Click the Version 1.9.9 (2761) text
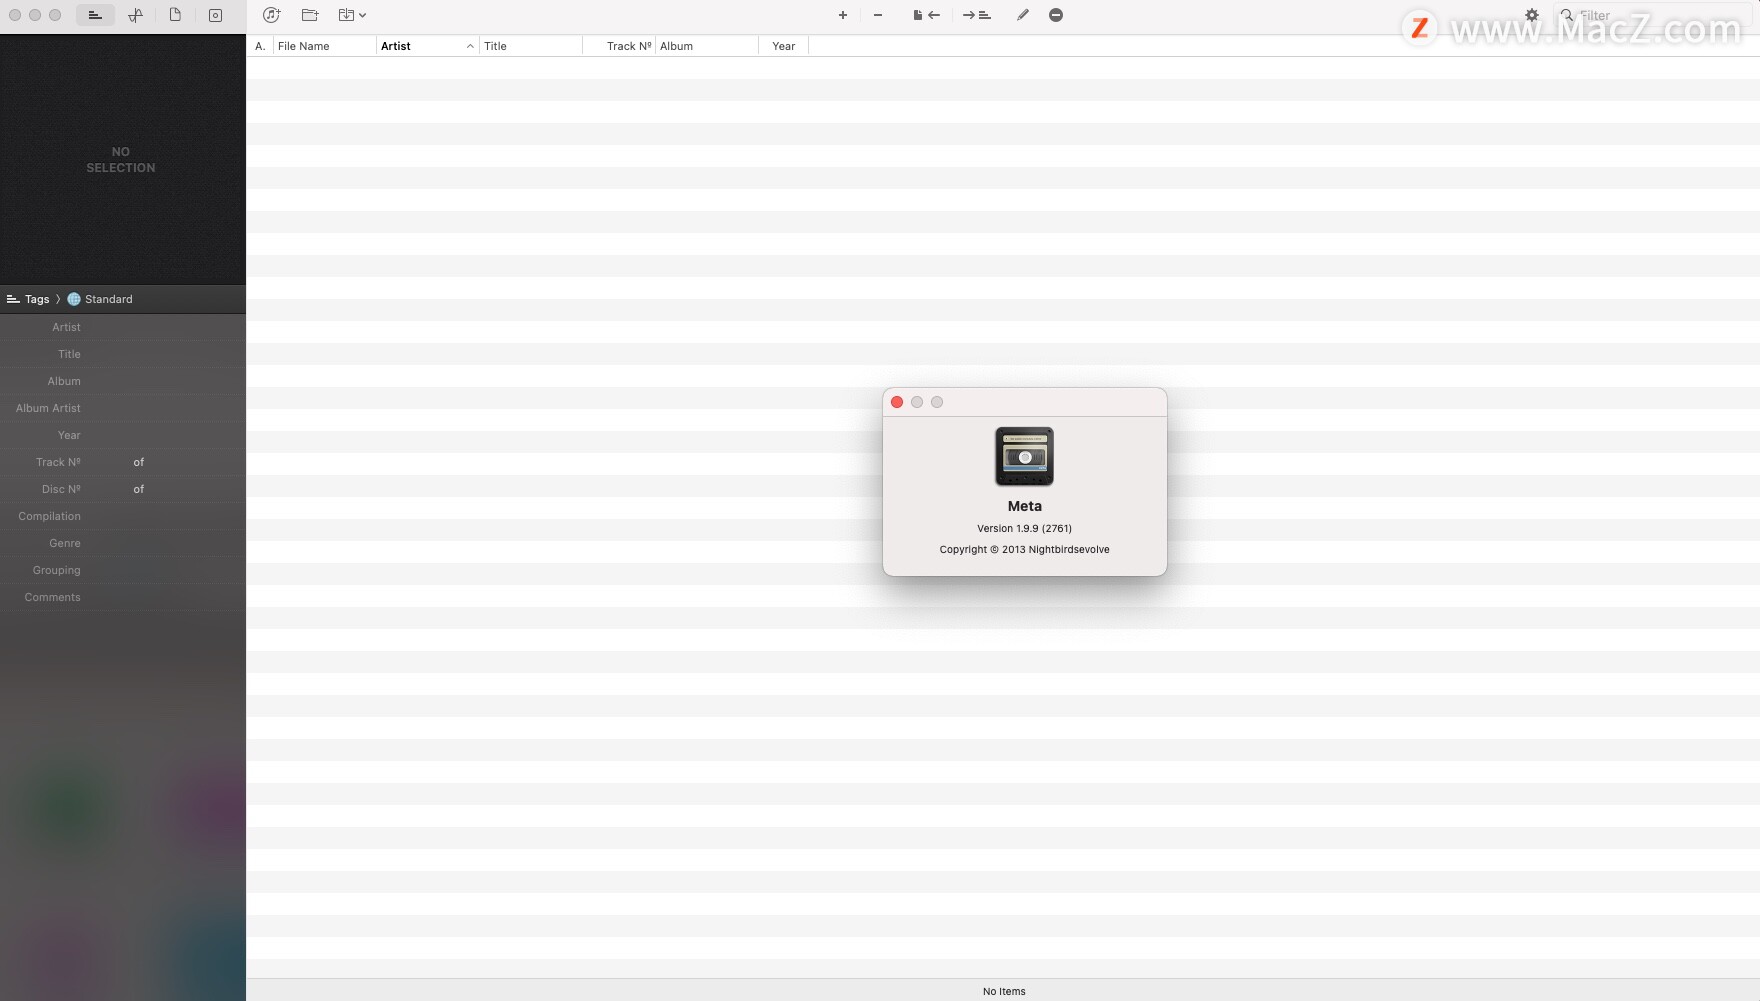 point(1024,528)
